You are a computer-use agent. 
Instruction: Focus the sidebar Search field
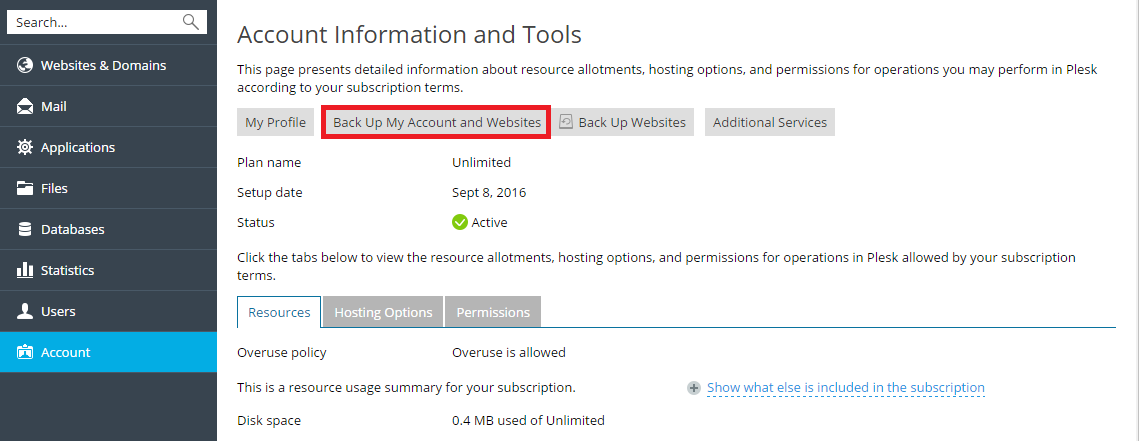(x=95, y=22)
